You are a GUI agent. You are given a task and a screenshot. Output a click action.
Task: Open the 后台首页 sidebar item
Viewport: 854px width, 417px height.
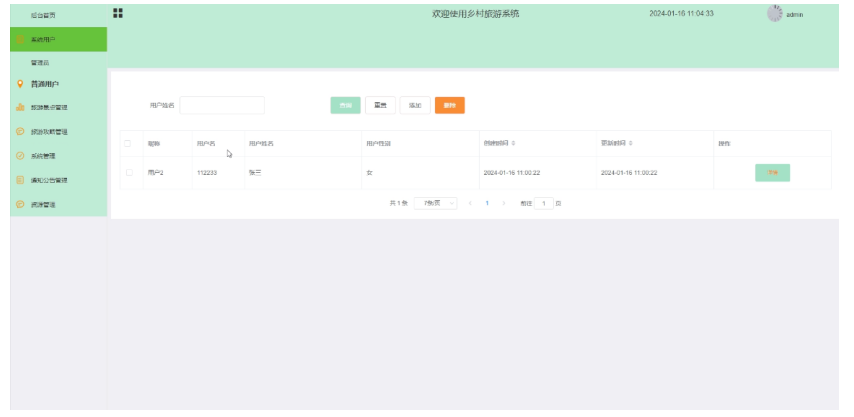[58, 15]
